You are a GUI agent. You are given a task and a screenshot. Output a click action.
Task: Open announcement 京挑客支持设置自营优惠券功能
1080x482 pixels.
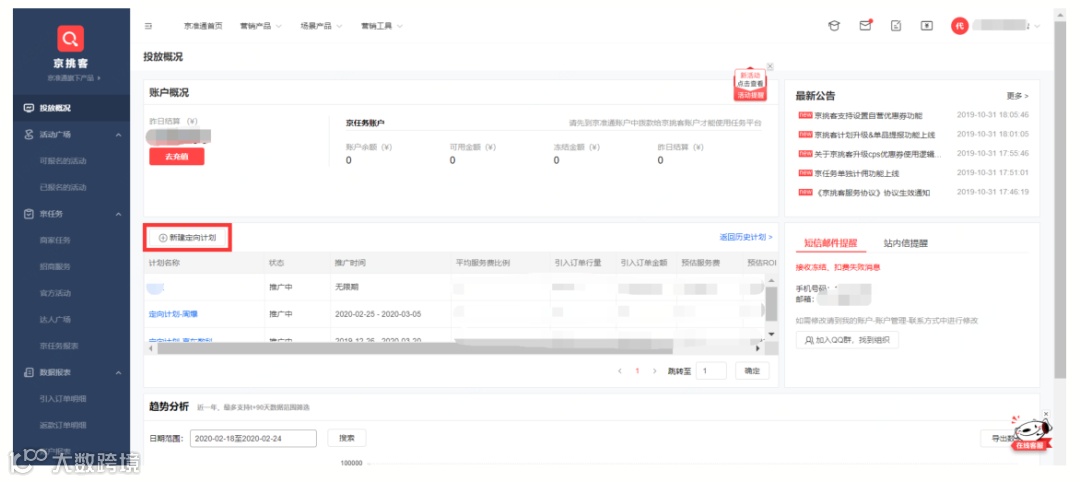[867, 116]
